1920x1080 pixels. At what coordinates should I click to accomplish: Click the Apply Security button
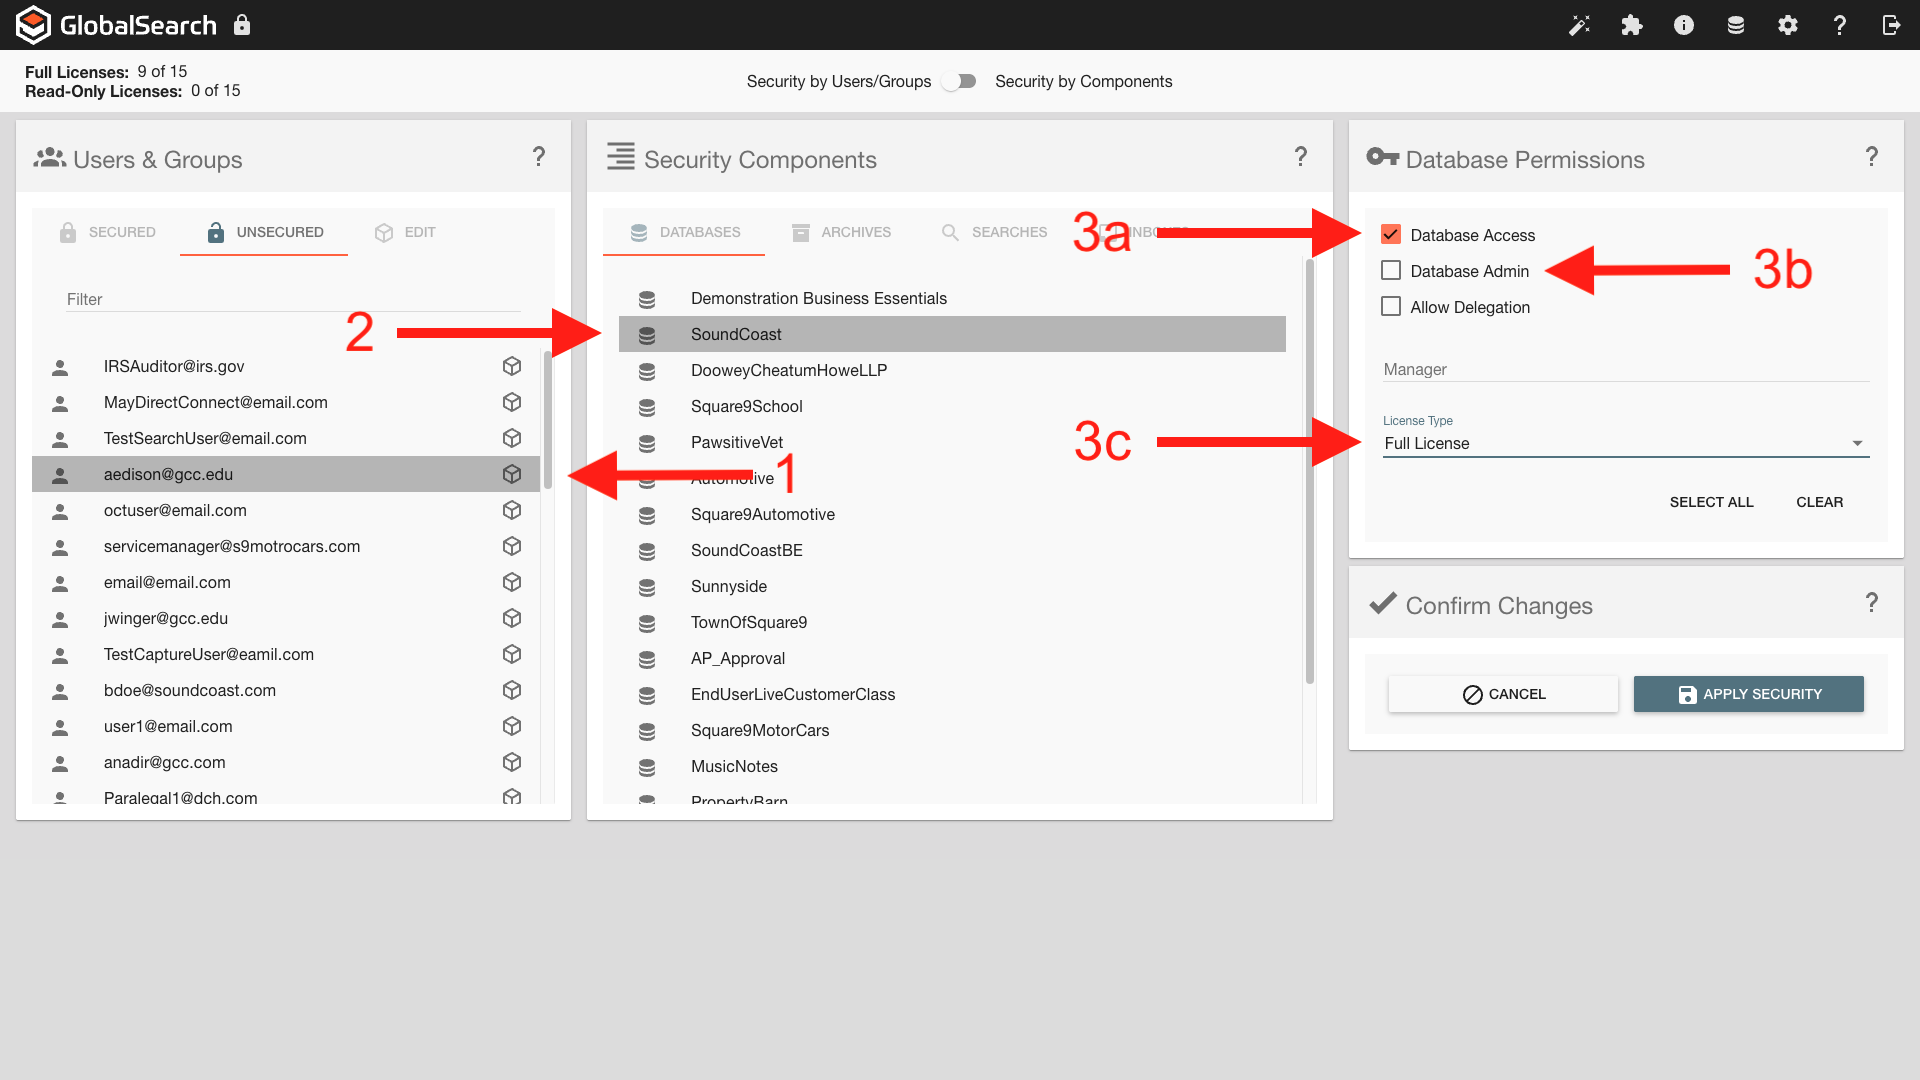click(1748, 694)
